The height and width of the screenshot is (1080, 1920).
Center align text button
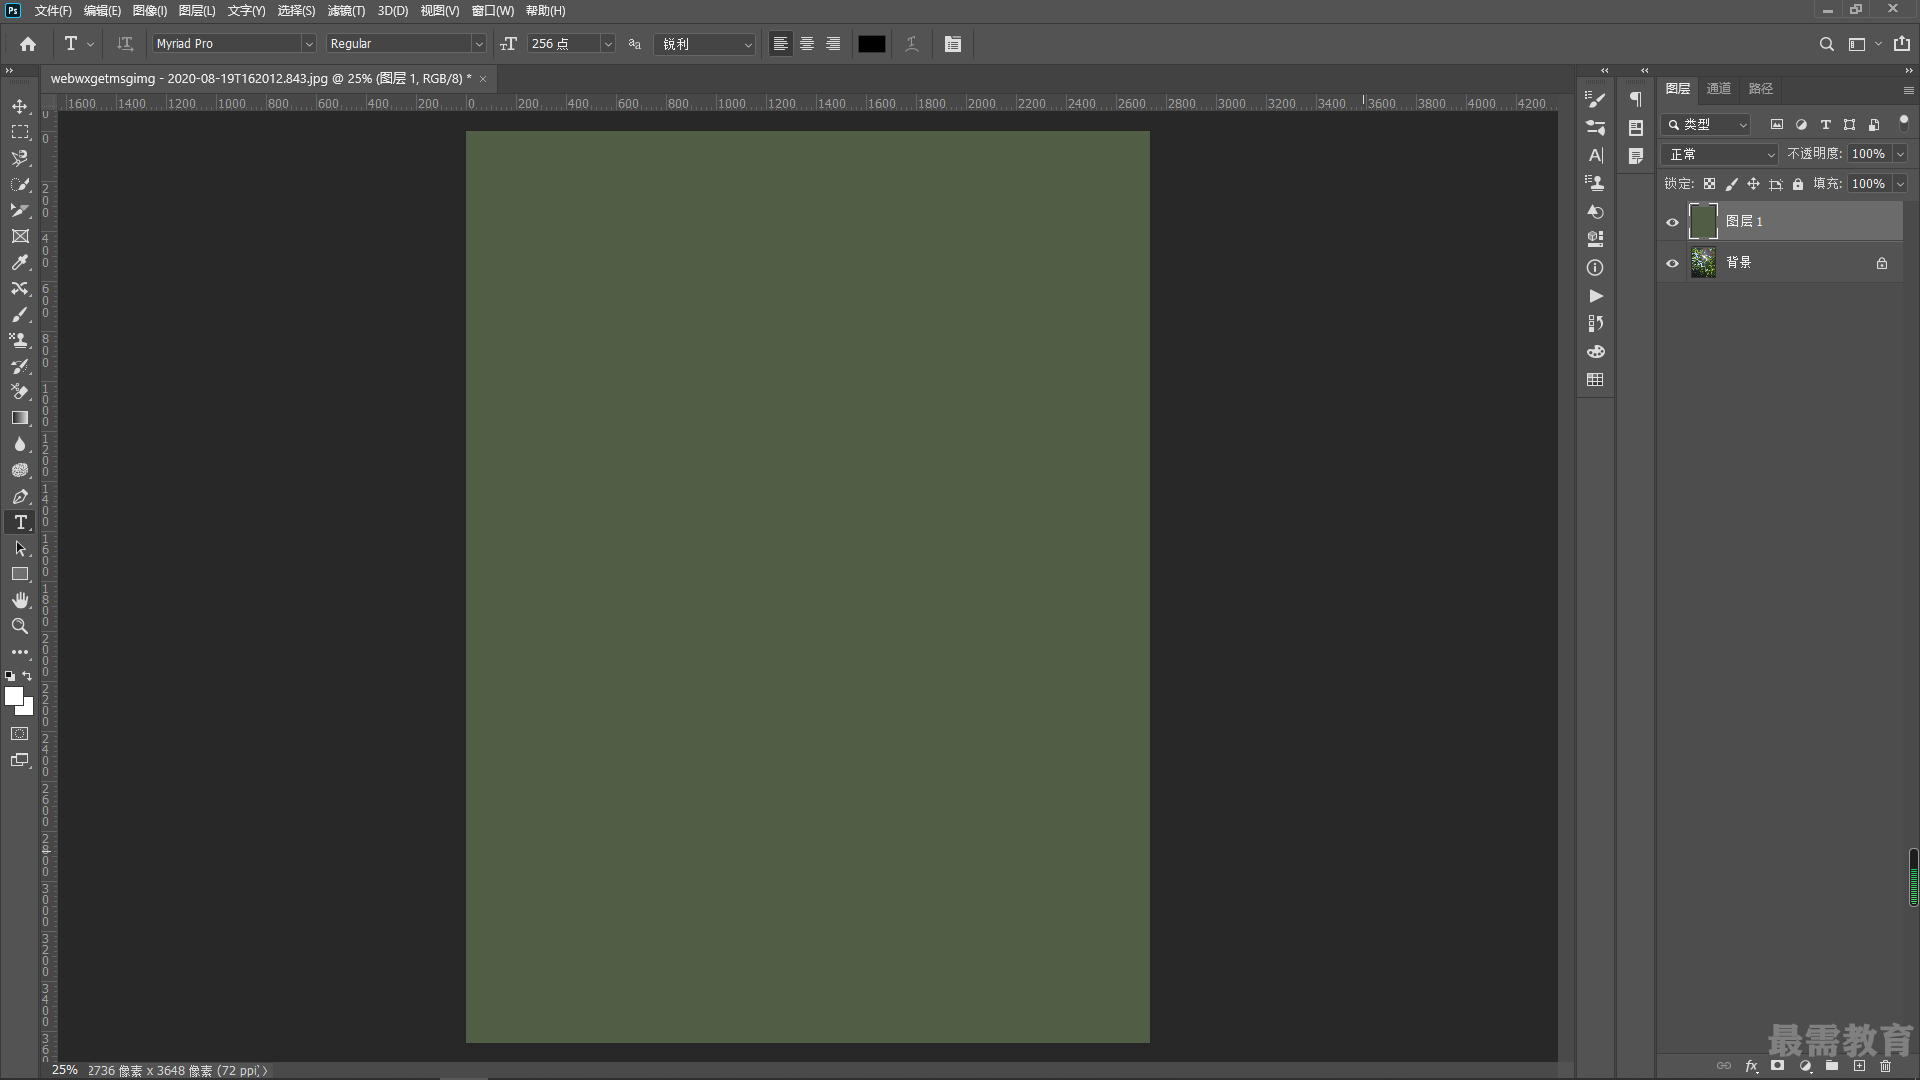[x=807, y=44]
